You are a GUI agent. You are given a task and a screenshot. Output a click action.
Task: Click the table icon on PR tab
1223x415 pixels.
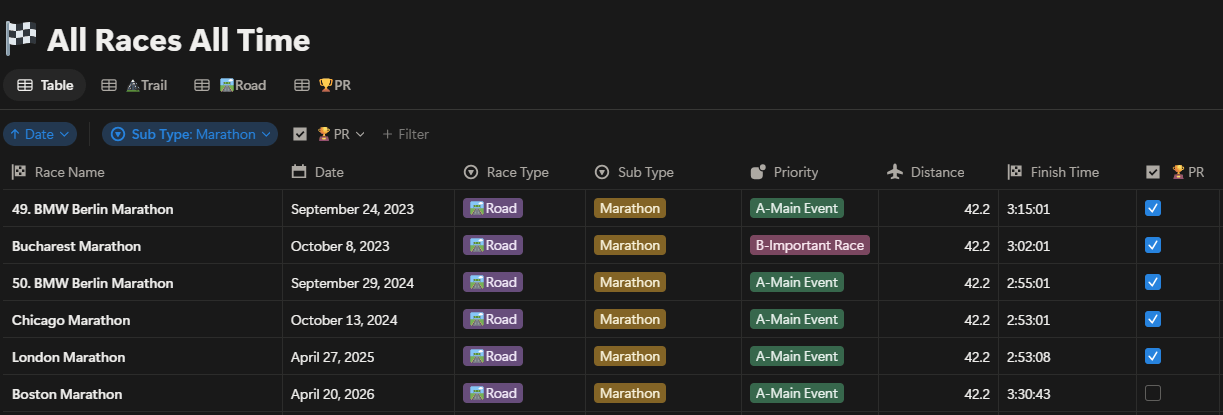point(301,85)
